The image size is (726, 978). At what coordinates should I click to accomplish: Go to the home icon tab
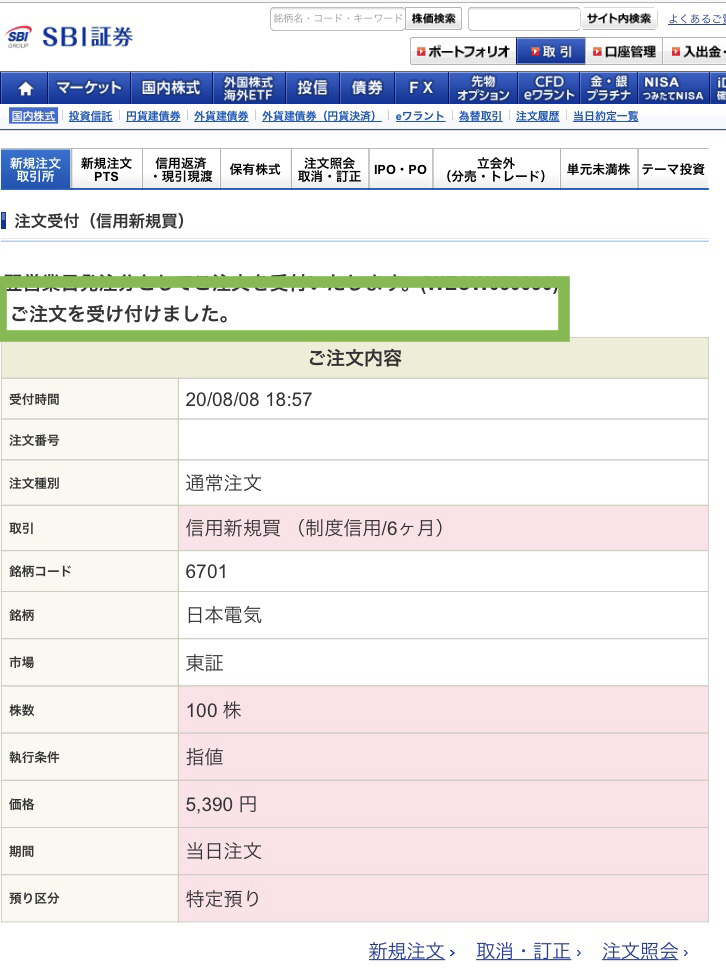tap(25, 88)
